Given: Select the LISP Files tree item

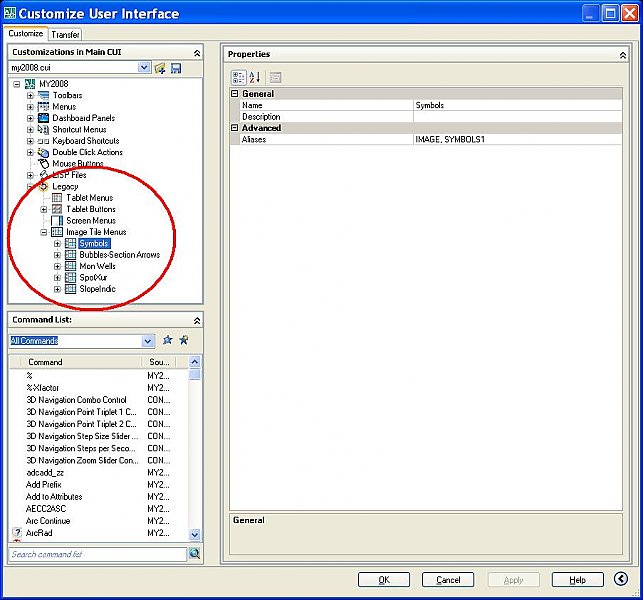Looking at the screenshot, I should point(69,175).
